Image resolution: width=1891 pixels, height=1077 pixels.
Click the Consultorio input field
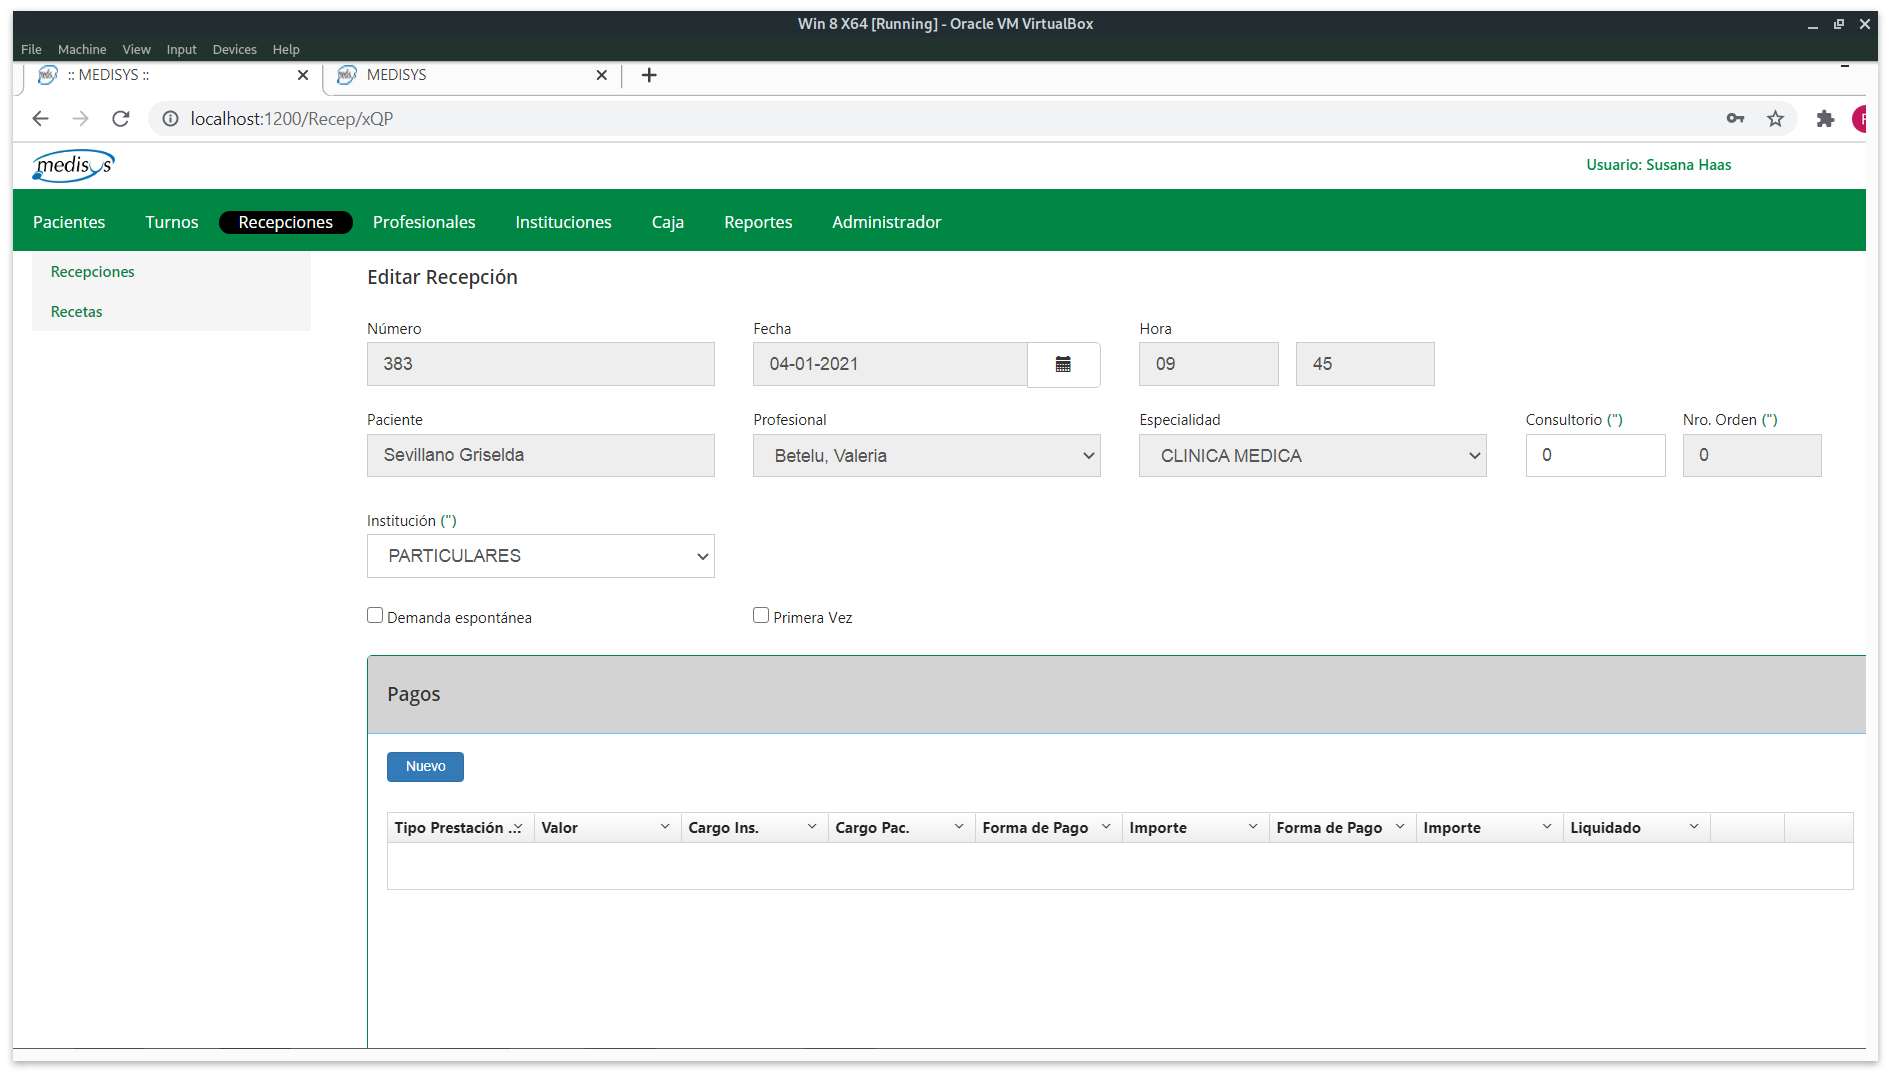(x=1596, y=455)
